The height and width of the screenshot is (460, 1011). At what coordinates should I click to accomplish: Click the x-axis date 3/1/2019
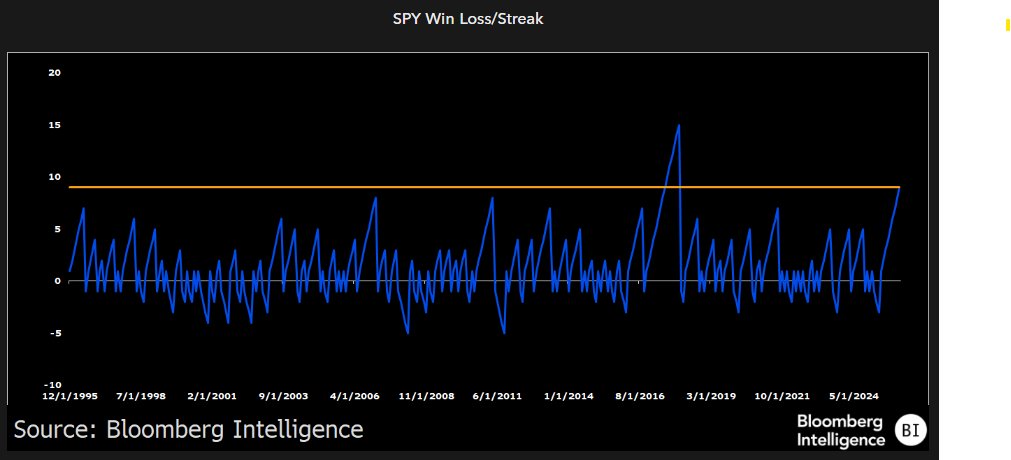(711, 396)
